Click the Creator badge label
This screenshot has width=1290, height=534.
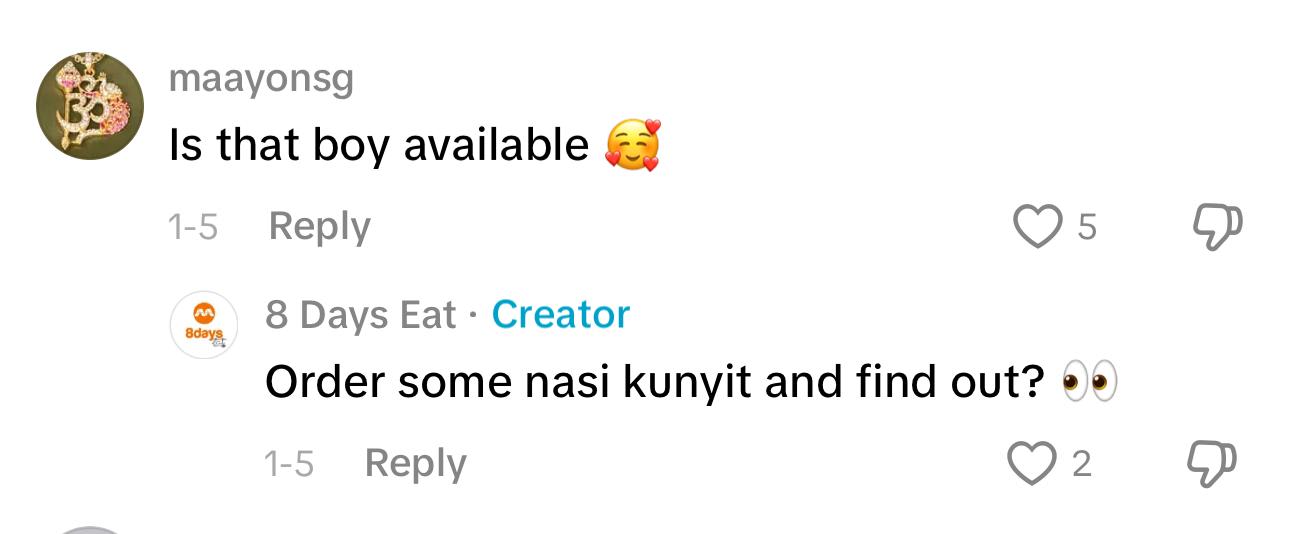pos(560,315)
